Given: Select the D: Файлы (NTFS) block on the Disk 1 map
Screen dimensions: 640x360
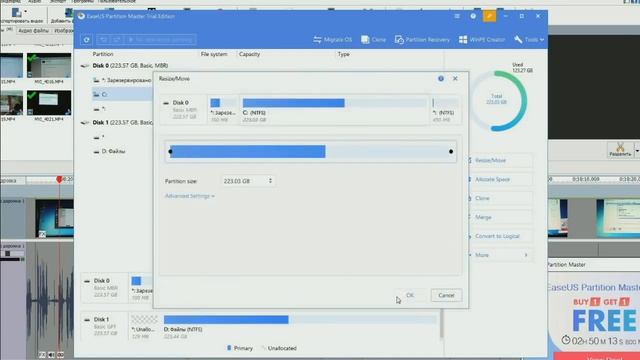Looking at the screenshot, I should pos(300,327).
